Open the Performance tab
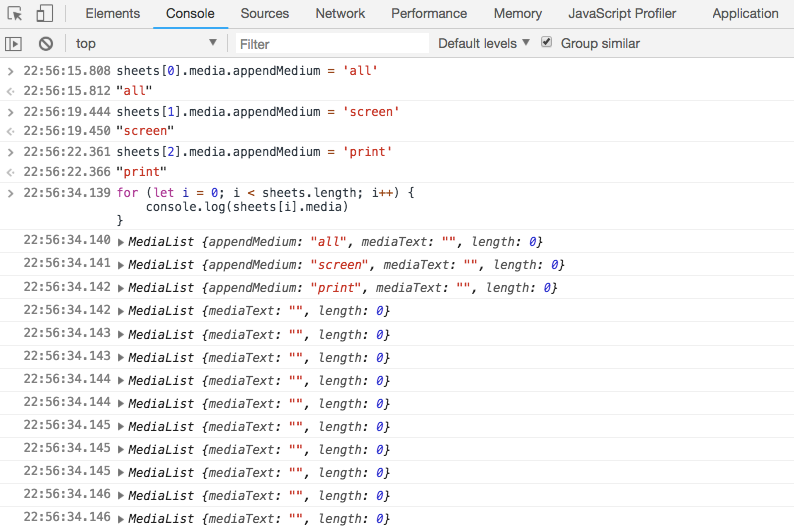Image resolution: width=794 pixels, height=528 pixels. coord(428,14)
